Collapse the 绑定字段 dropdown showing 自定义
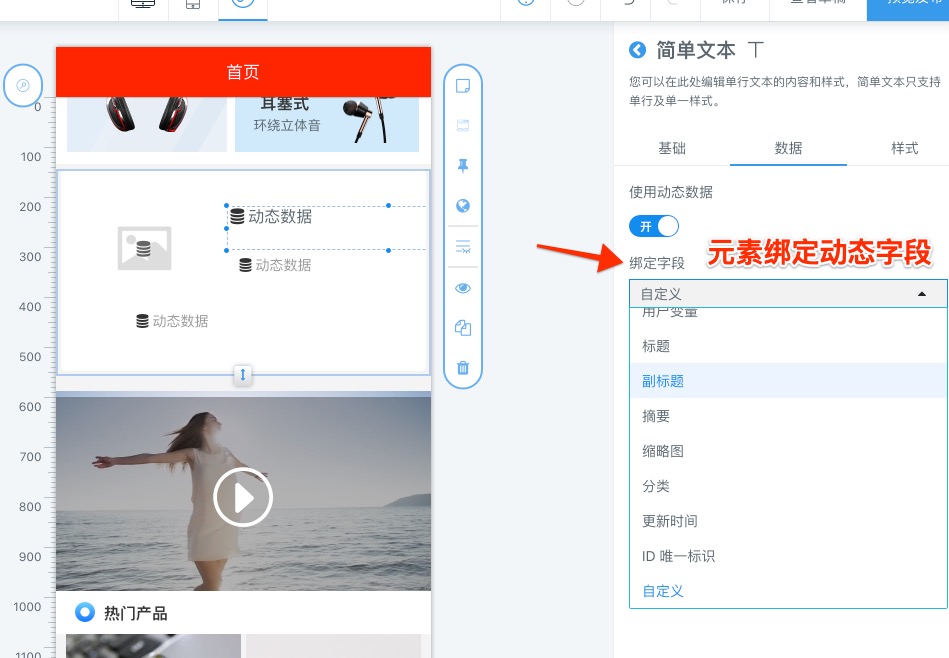949x658 pixels. click(x=788, y=294)
